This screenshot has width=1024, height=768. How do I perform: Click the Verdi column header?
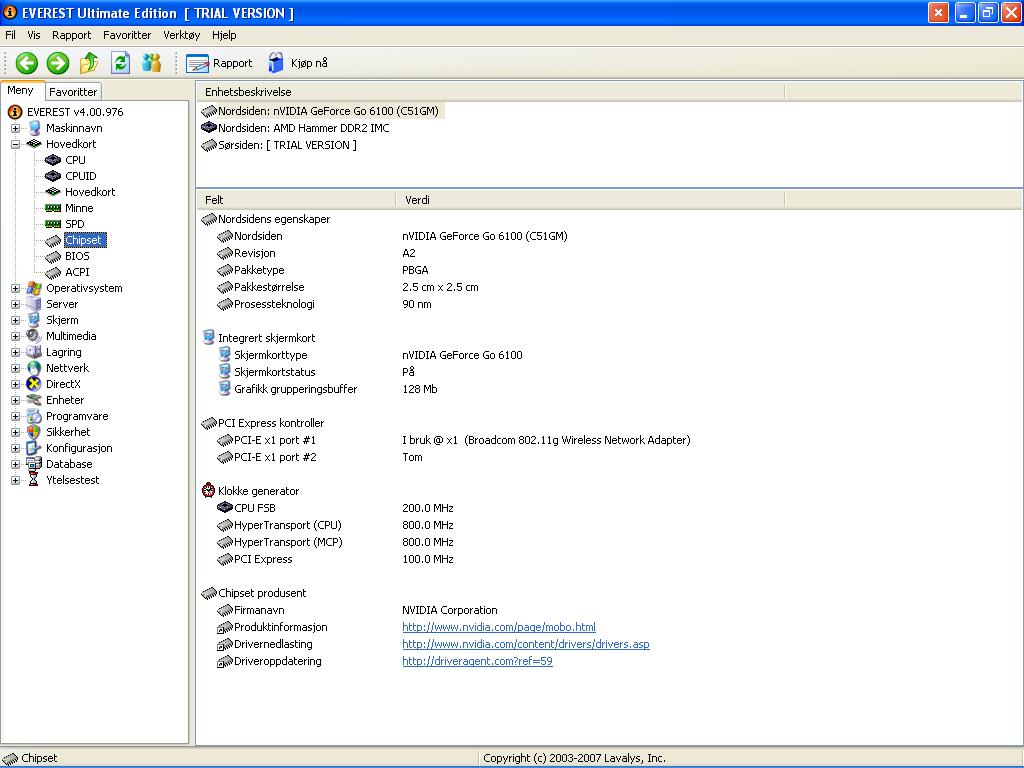click(590, 200)
